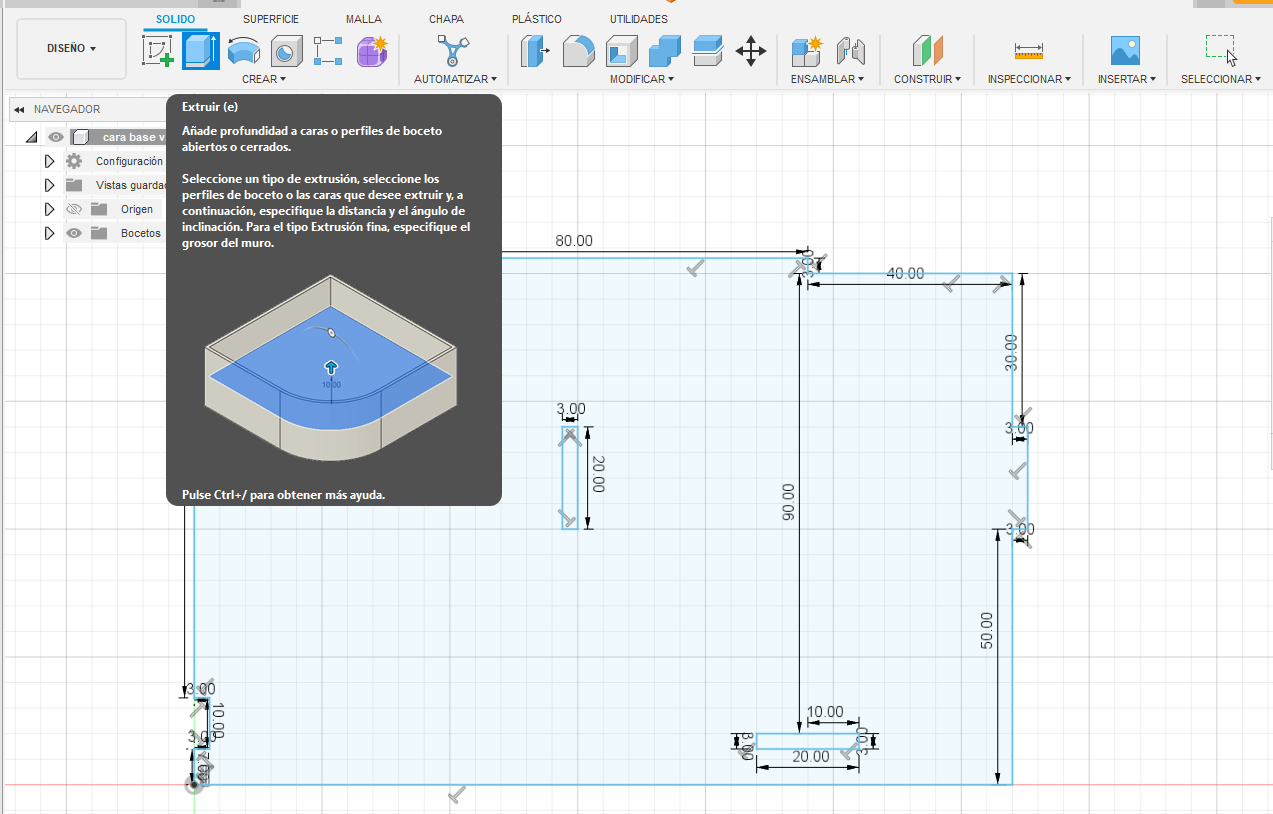
Task: Click the Fillet tool in Modificar
Action: (x=579, y=51)
